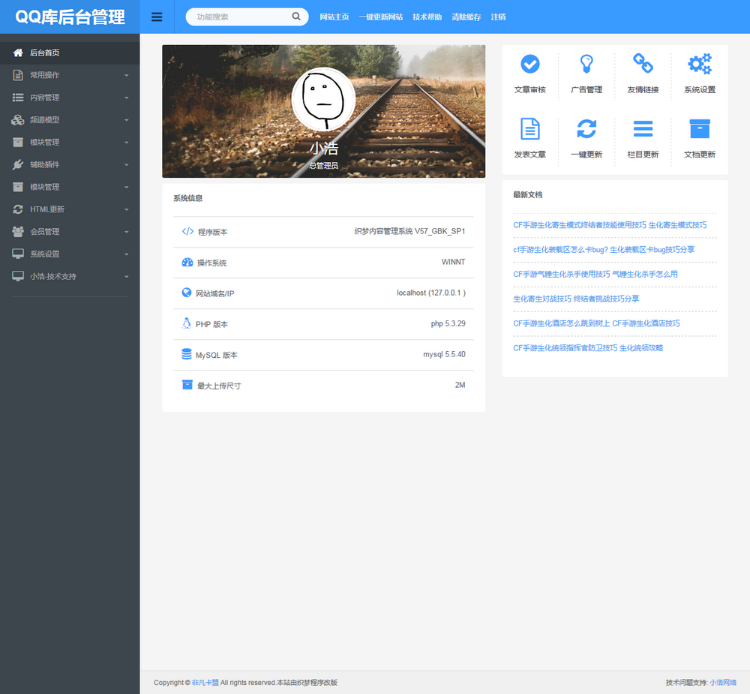Click the 总管理员 role label under avatar
The width and height of the screenshot is (750, 694).
tap(323, 165)
